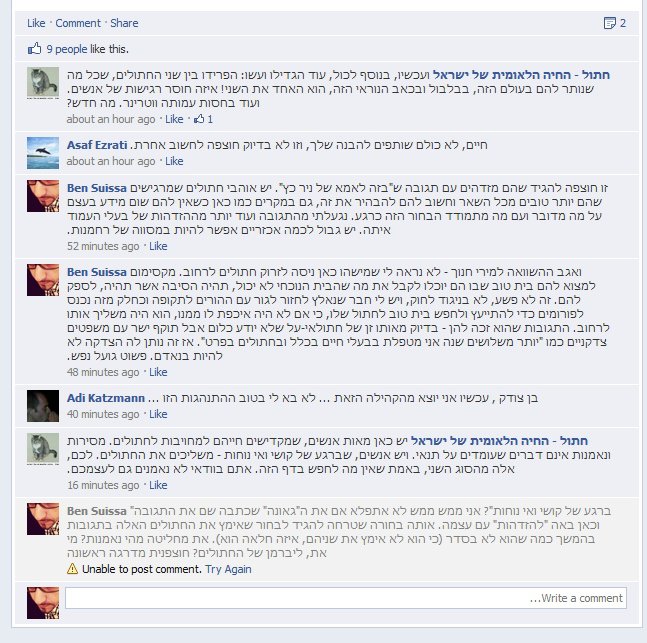The height and width of the screenshot is (643, 647).
Task: Click Like in the post action bar
Action: [36, 23]
